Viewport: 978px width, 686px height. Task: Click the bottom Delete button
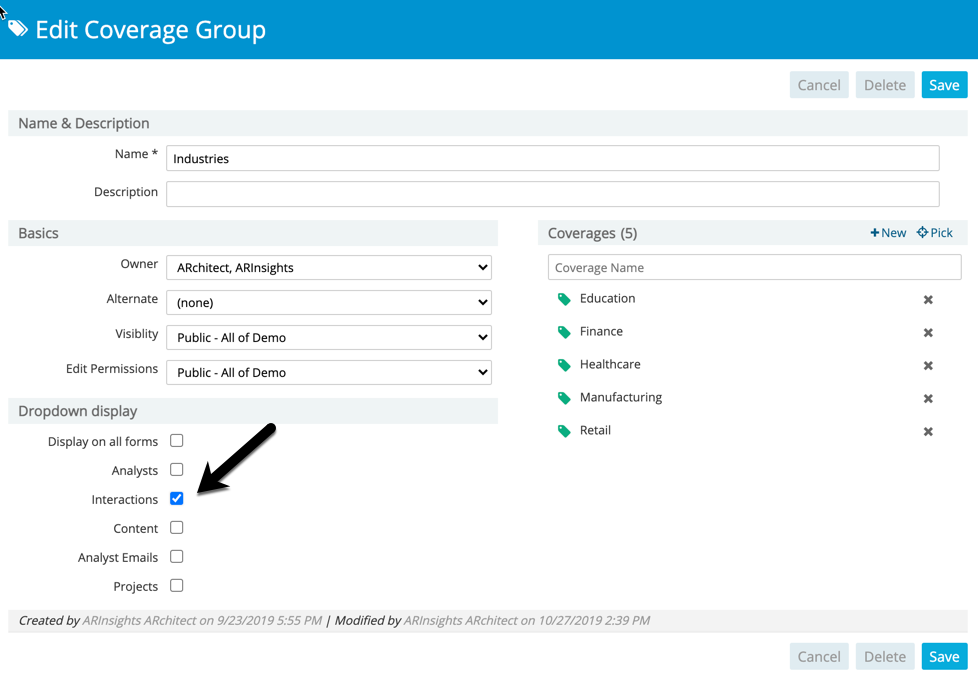coord(885,657)
